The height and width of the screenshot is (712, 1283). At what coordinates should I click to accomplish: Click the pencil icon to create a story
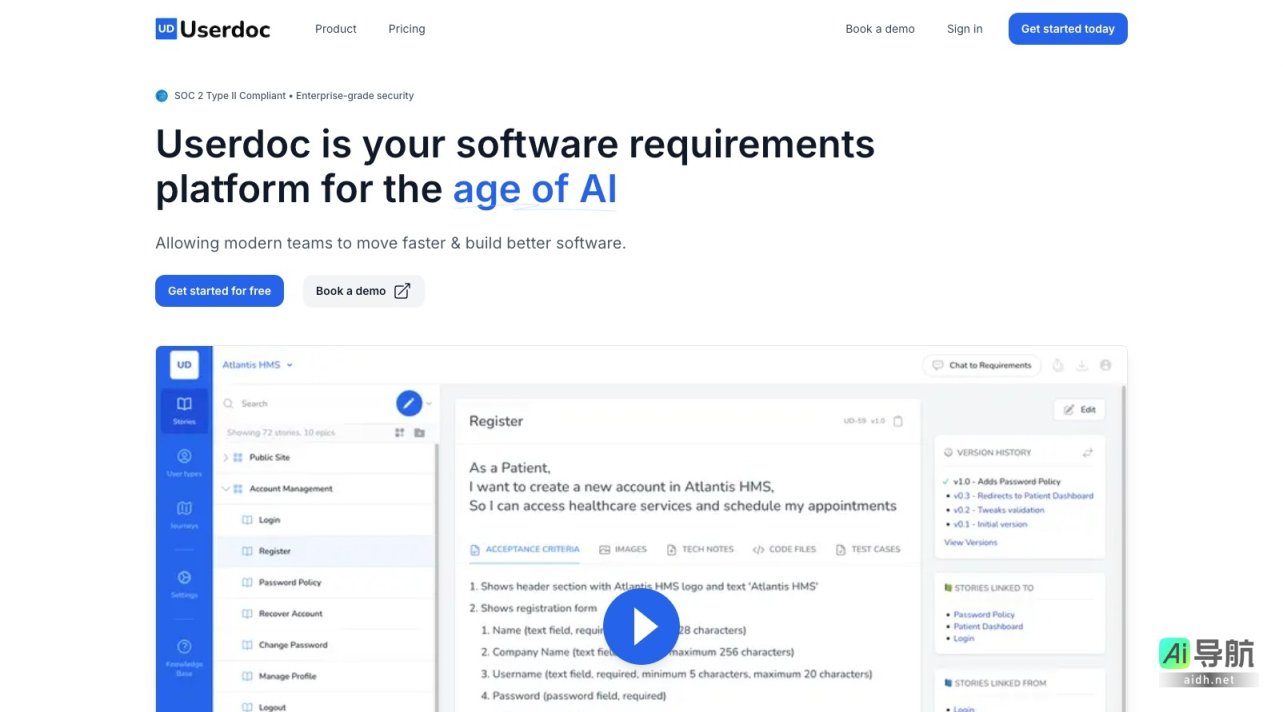(409, 403)
